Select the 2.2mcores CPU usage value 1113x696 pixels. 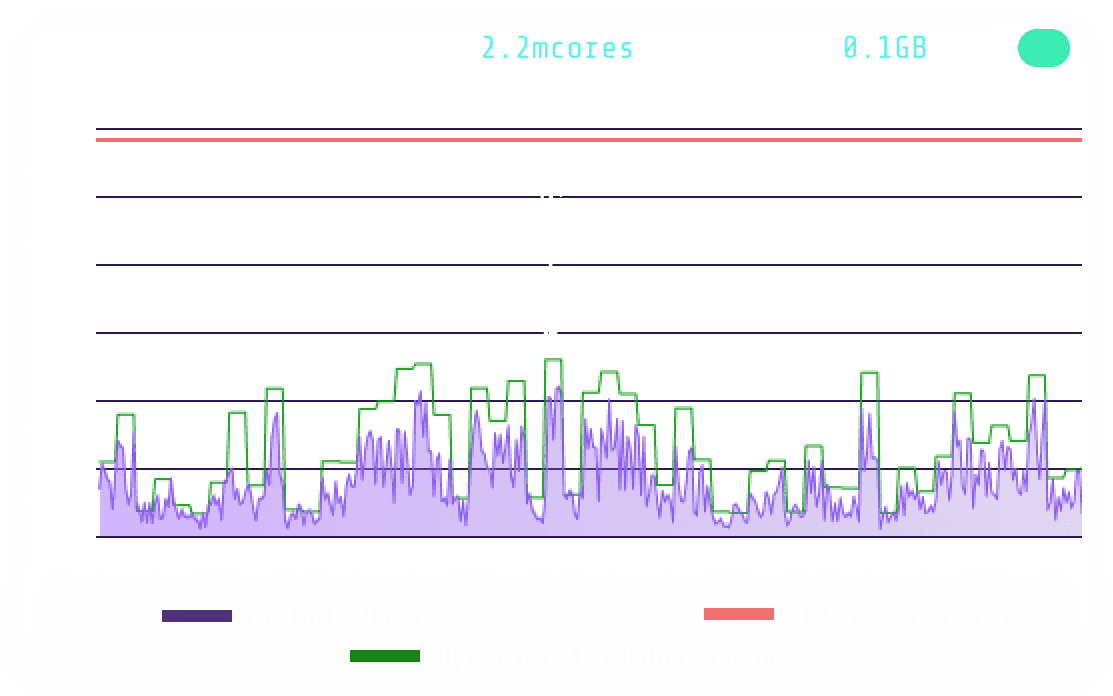[557, 48]
